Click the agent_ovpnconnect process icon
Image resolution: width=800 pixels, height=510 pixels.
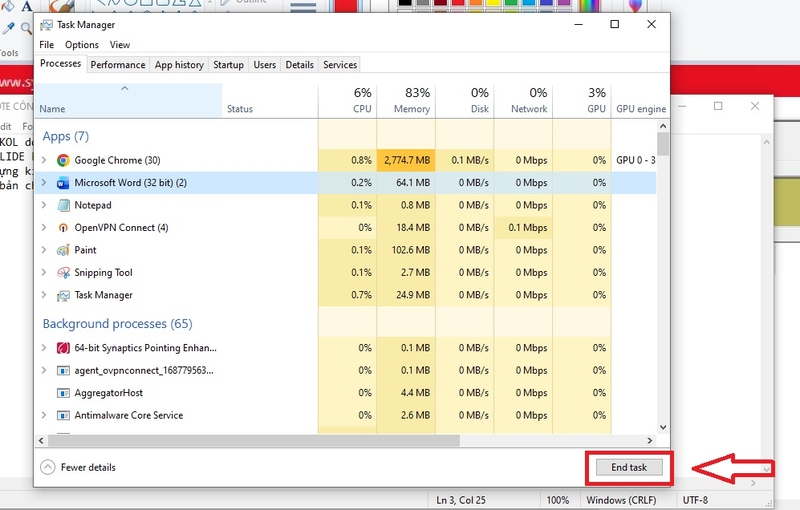[x=63, y=370]
